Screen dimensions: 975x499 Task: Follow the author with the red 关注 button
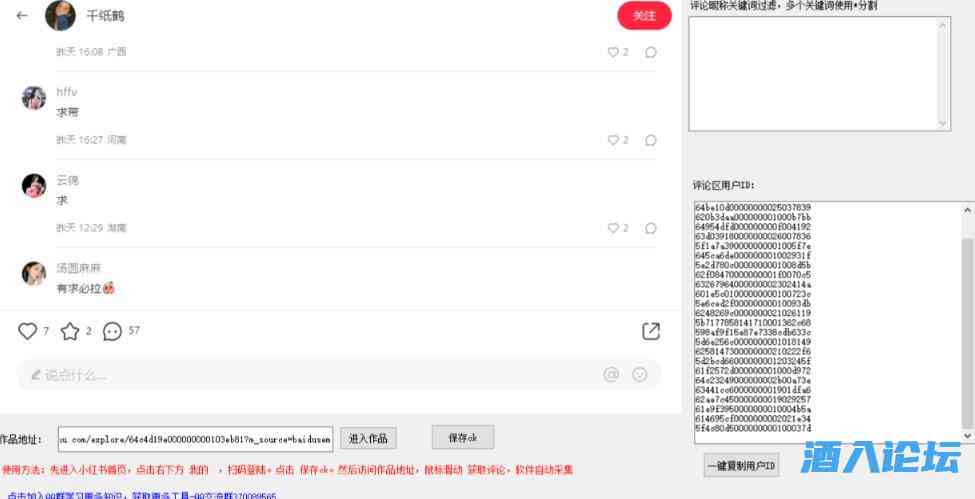[644, 16]
